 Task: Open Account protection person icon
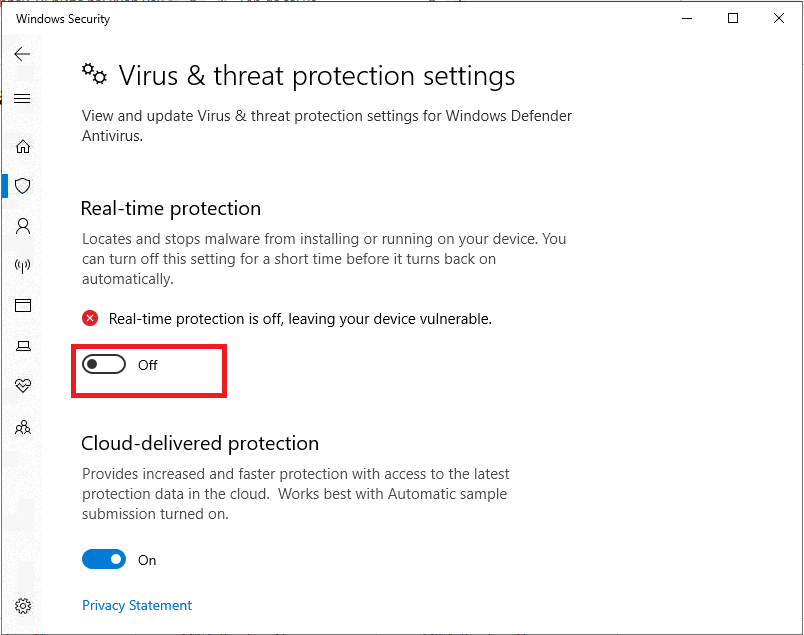tap(23, 226)
